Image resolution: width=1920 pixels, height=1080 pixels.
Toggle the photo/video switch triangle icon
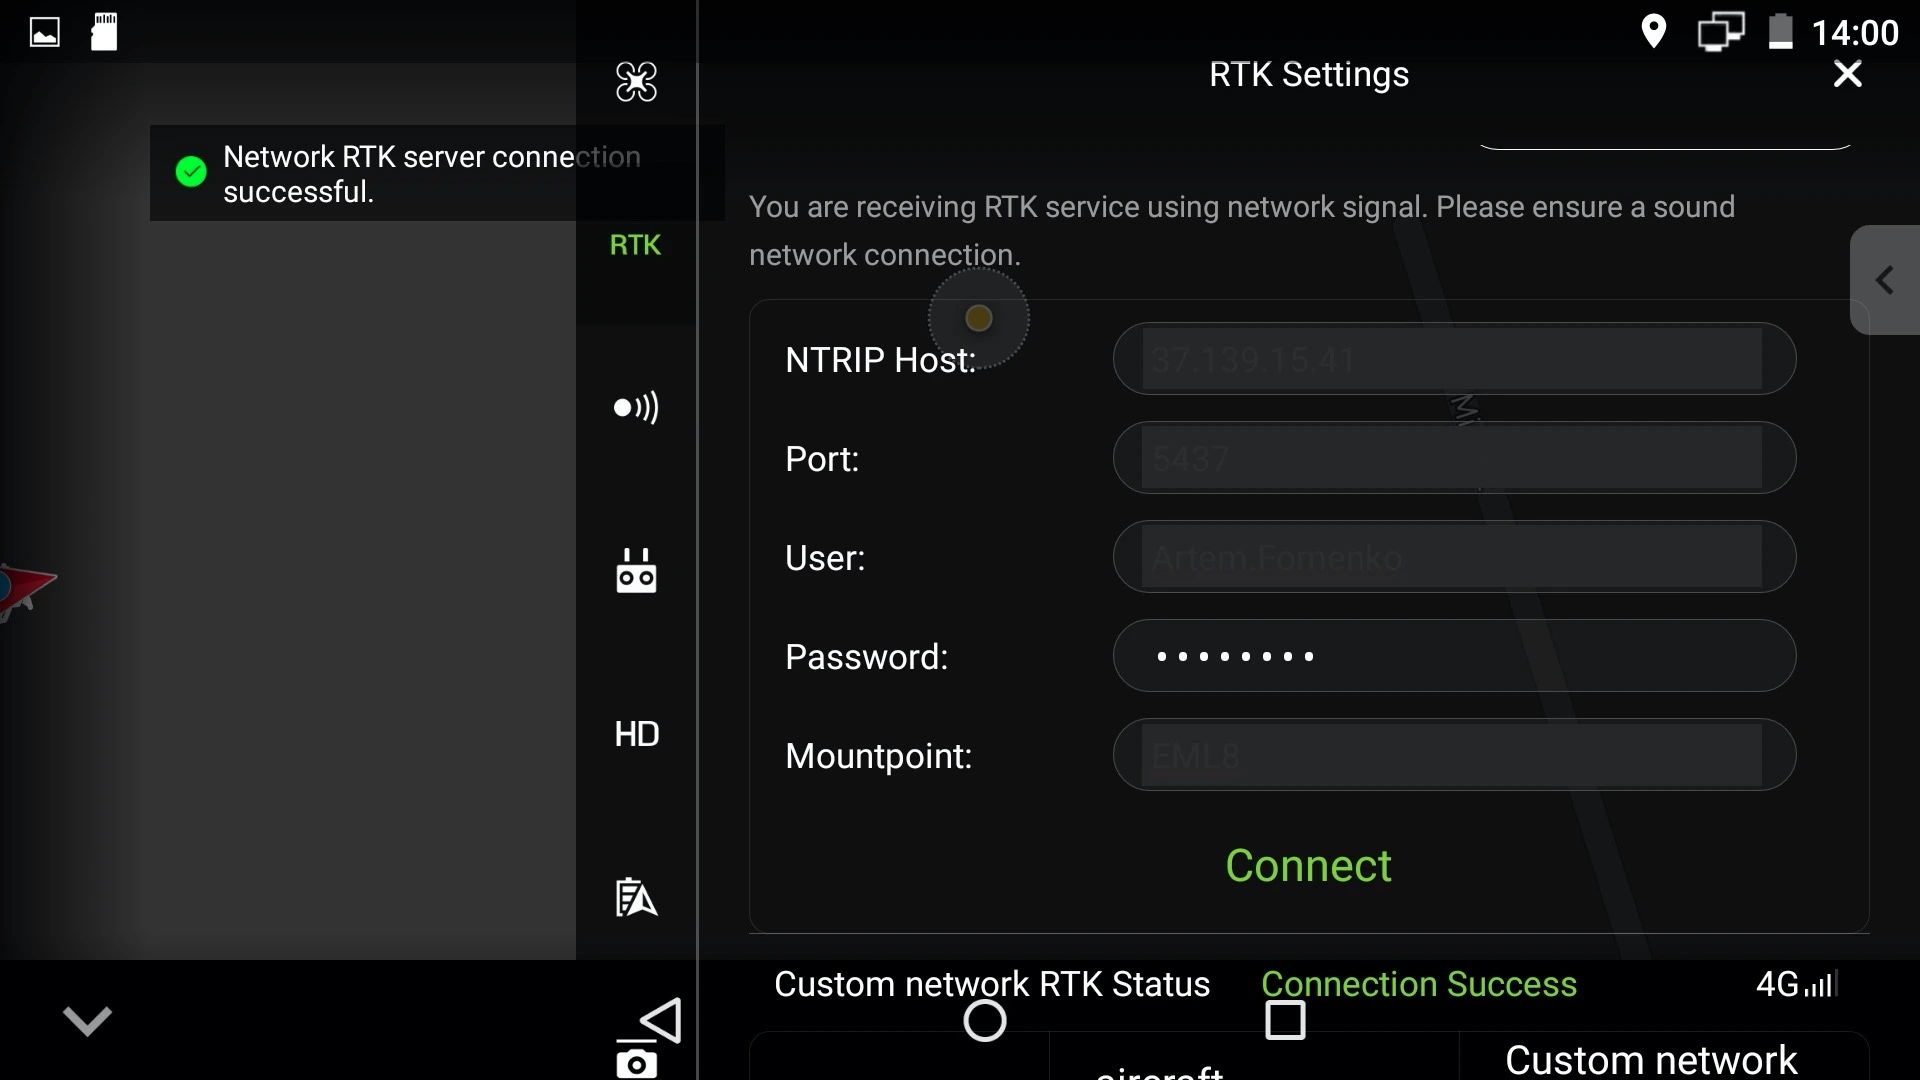click(x=660, y=1021)
